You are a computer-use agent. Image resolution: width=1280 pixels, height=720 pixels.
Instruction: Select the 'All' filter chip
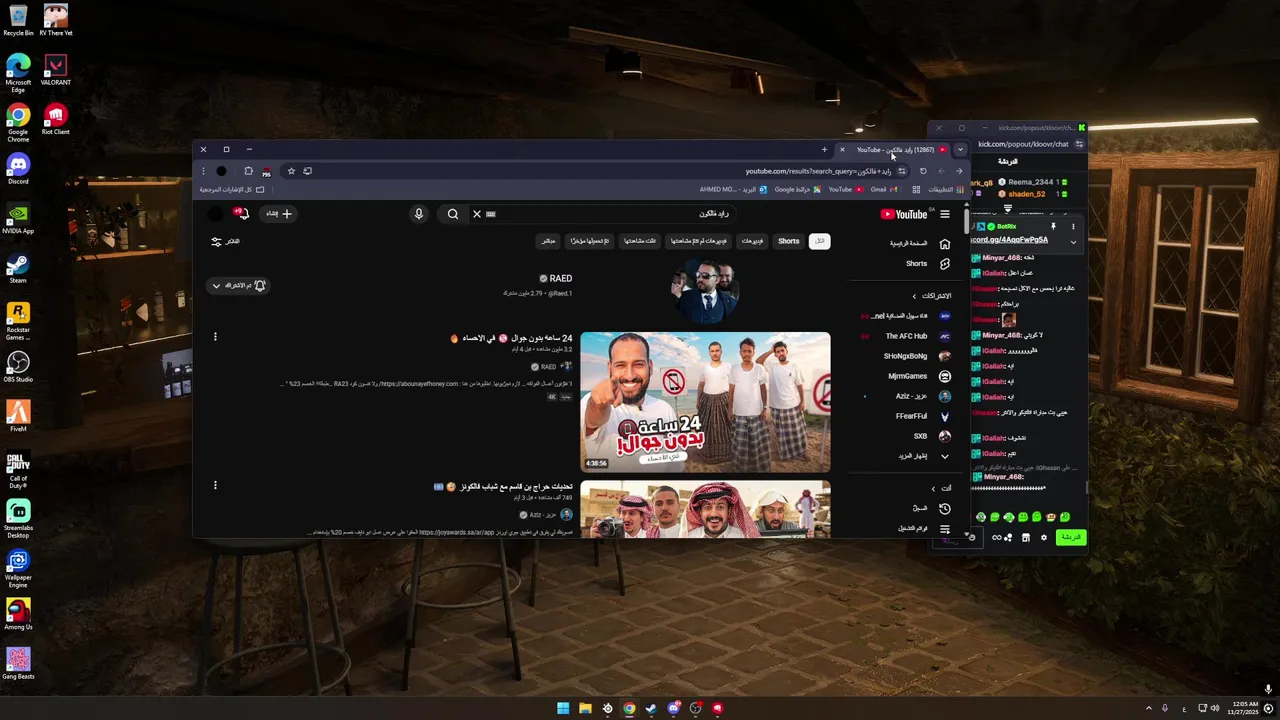pyautogui.click(x=820, y=241)
